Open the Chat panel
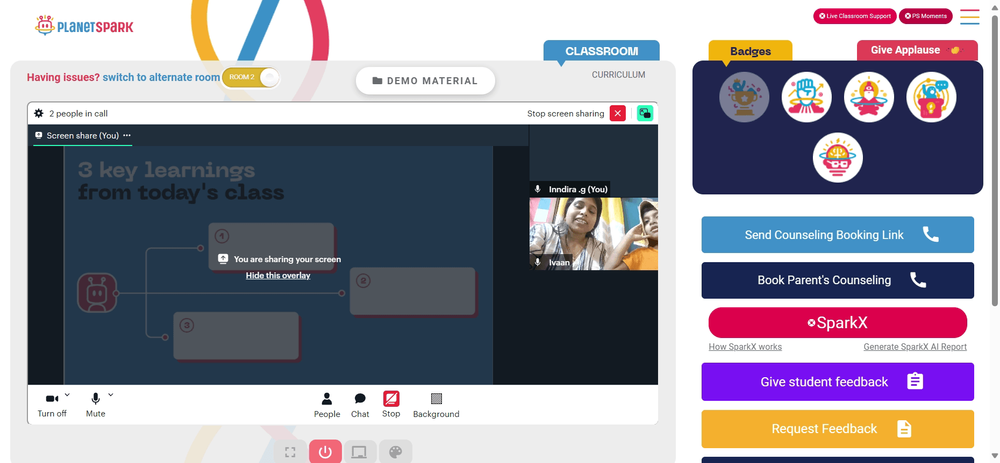1000x463 pixels. click(x=360, y=405)
